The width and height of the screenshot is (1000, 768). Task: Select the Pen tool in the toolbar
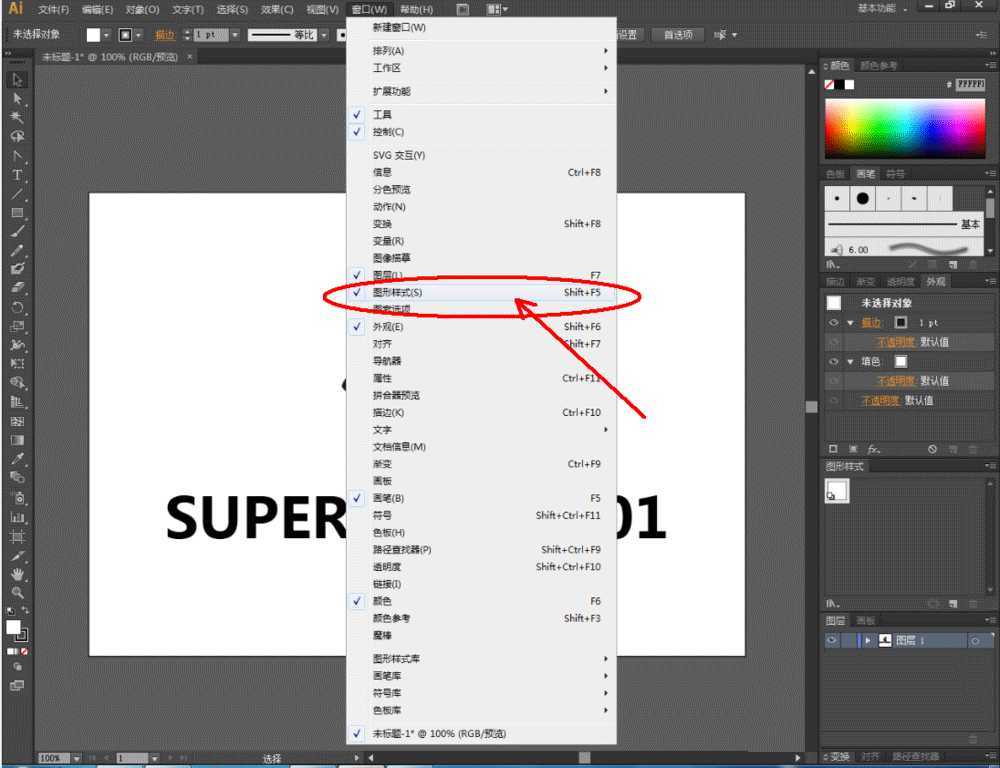pos(15,157)
